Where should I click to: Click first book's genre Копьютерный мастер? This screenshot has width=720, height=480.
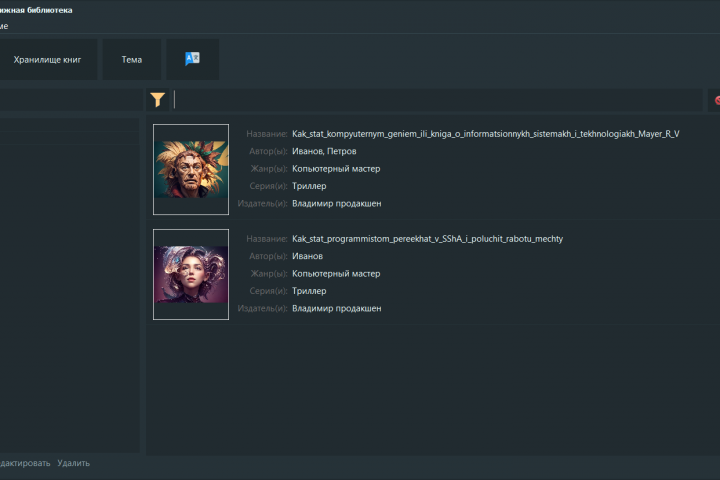336,169
